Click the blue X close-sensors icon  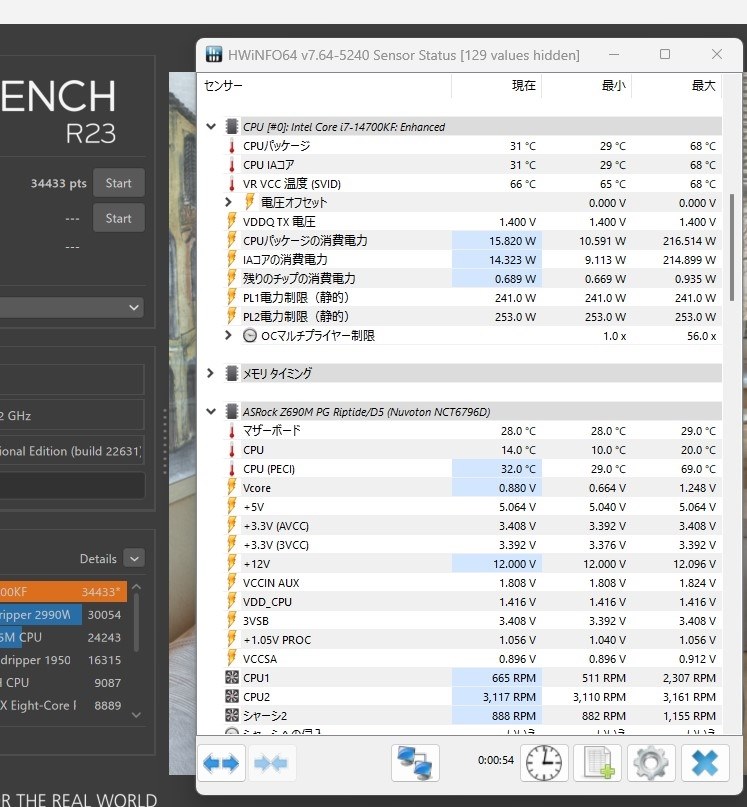705,763
